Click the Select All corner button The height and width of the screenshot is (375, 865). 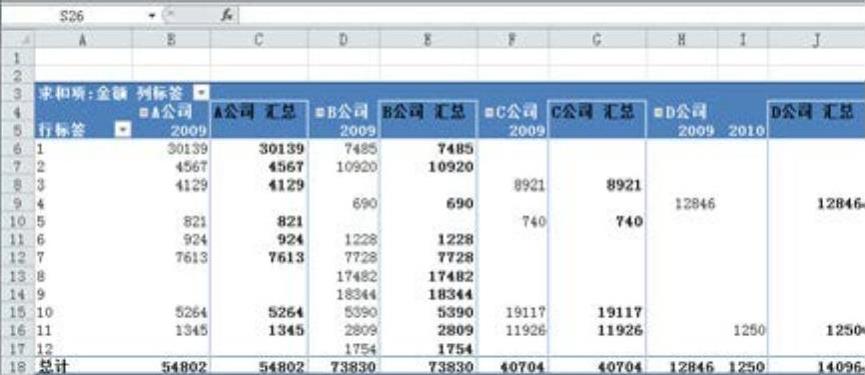click(18, 39)
